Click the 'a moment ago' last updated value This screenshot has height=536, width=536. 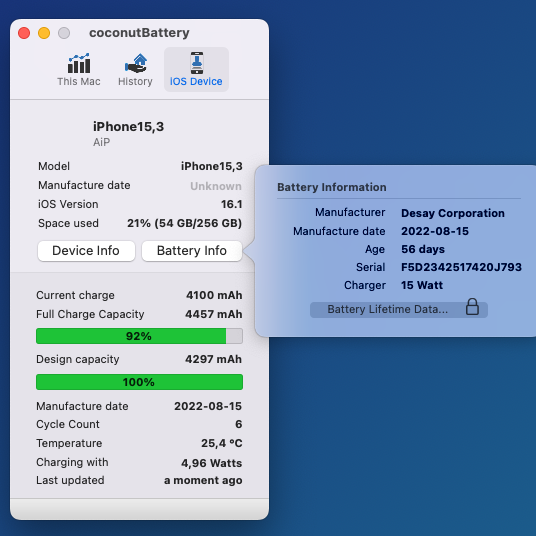click(x=203, y=481)
